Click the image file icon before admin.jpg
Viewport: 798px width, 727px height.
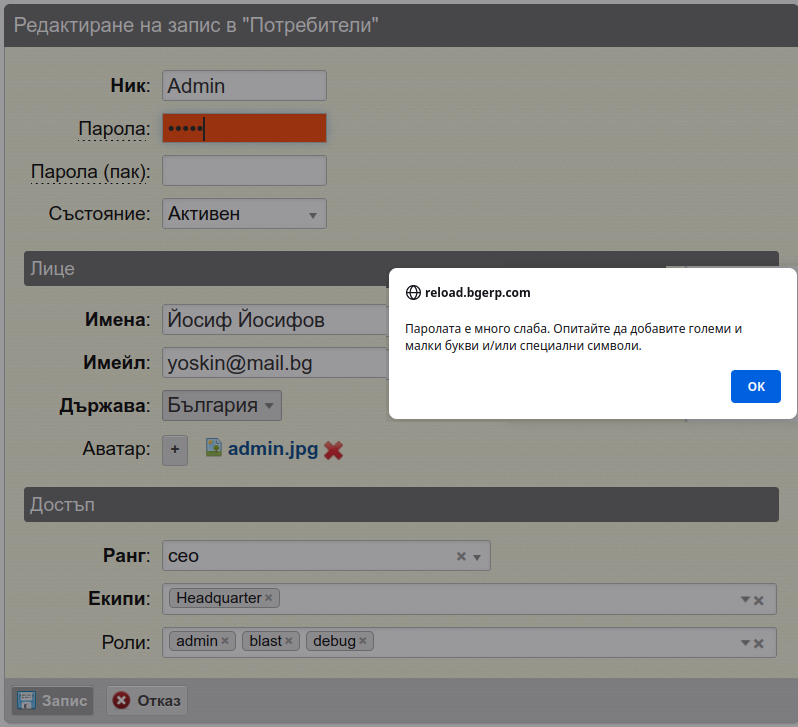[213, 449]
